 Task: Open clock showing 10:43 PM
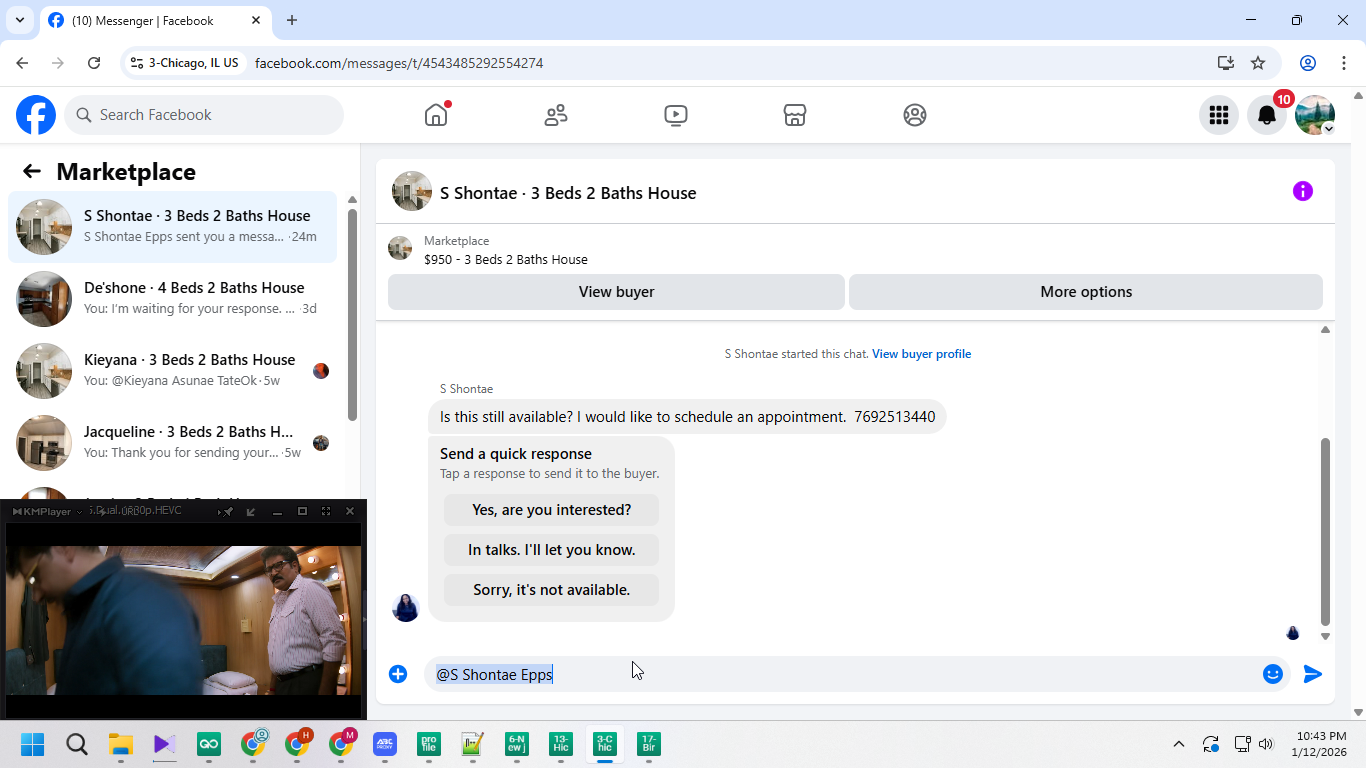pos(1319,744)
